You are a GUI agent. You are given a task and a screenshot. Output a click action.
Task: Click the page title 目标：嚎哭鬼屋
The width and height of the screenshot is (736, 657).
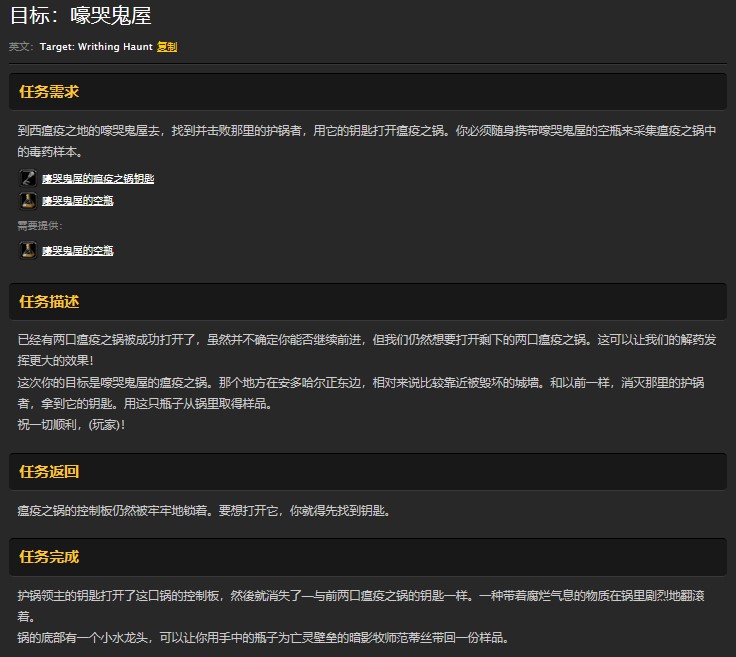pyautogui.click(x=80, y=17)
